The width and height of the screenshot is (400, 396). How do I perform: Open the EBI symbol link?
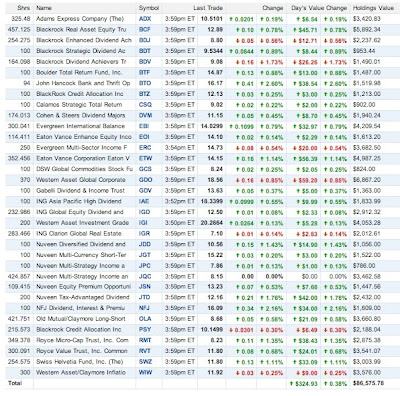144,126
